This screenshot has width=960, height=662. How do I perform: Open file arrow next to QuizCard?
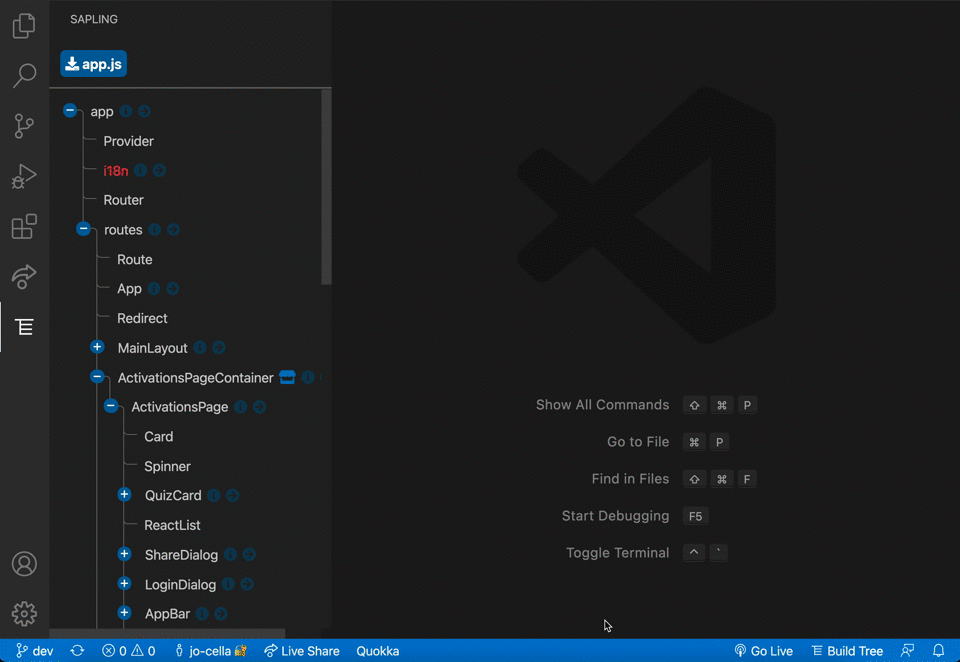coord(233,495)
